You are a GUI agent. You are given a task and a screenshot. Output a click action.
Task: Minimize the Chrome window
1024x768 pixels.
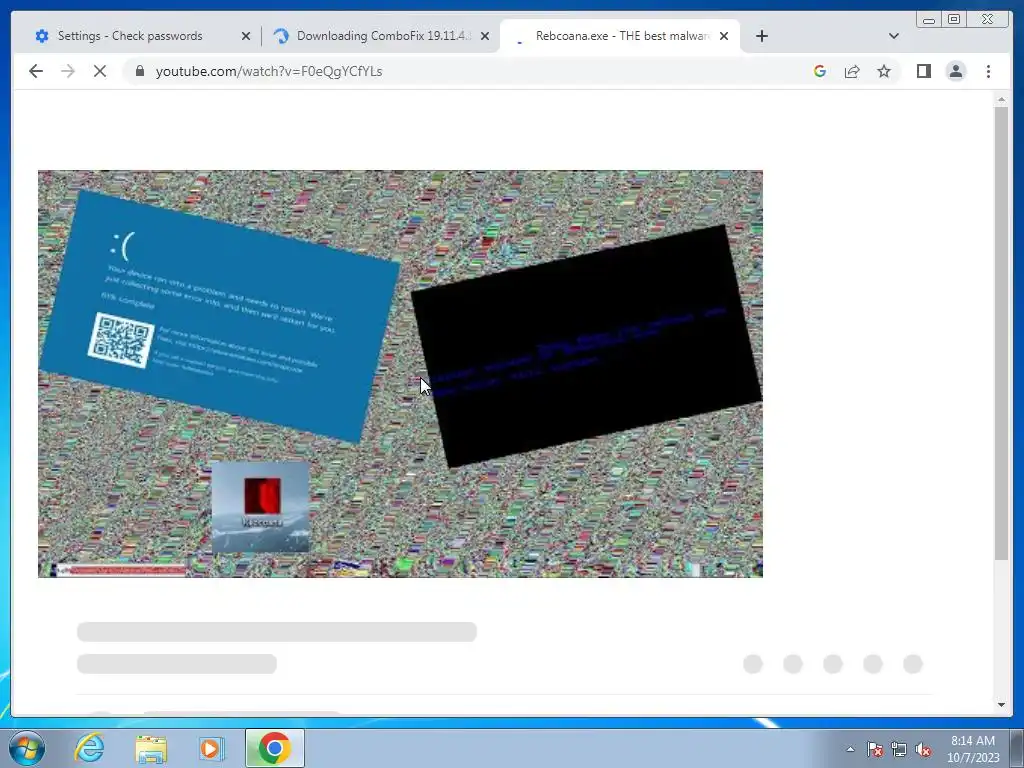(x=929, y=20)
